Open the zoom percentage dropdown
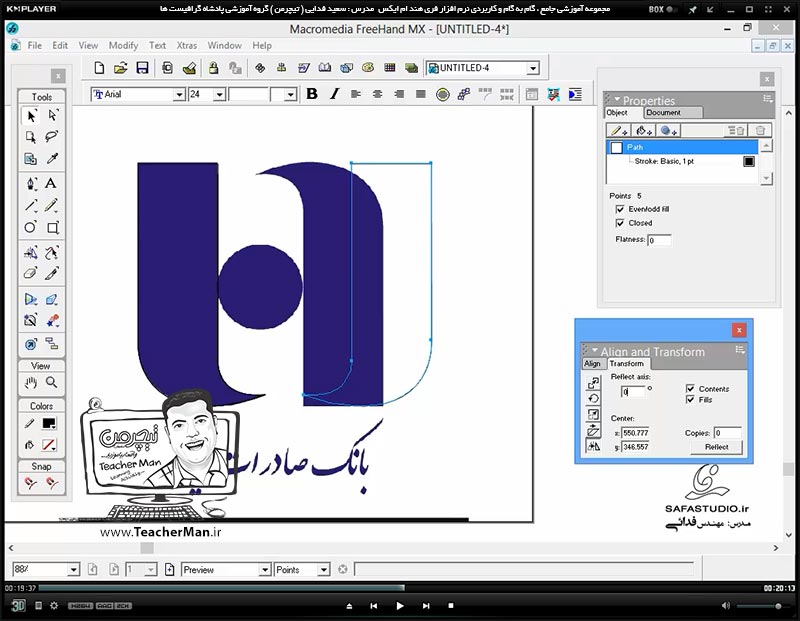Screen dimensions: 800x621 click(73, 569)
